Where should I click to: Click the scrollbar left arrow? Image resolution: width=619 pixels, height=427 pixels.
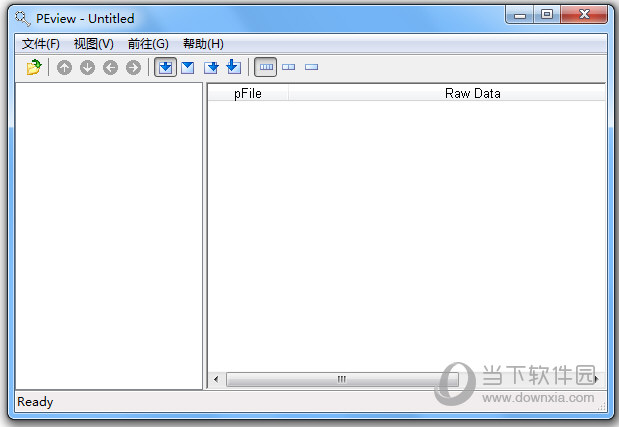tap(216, 380)
